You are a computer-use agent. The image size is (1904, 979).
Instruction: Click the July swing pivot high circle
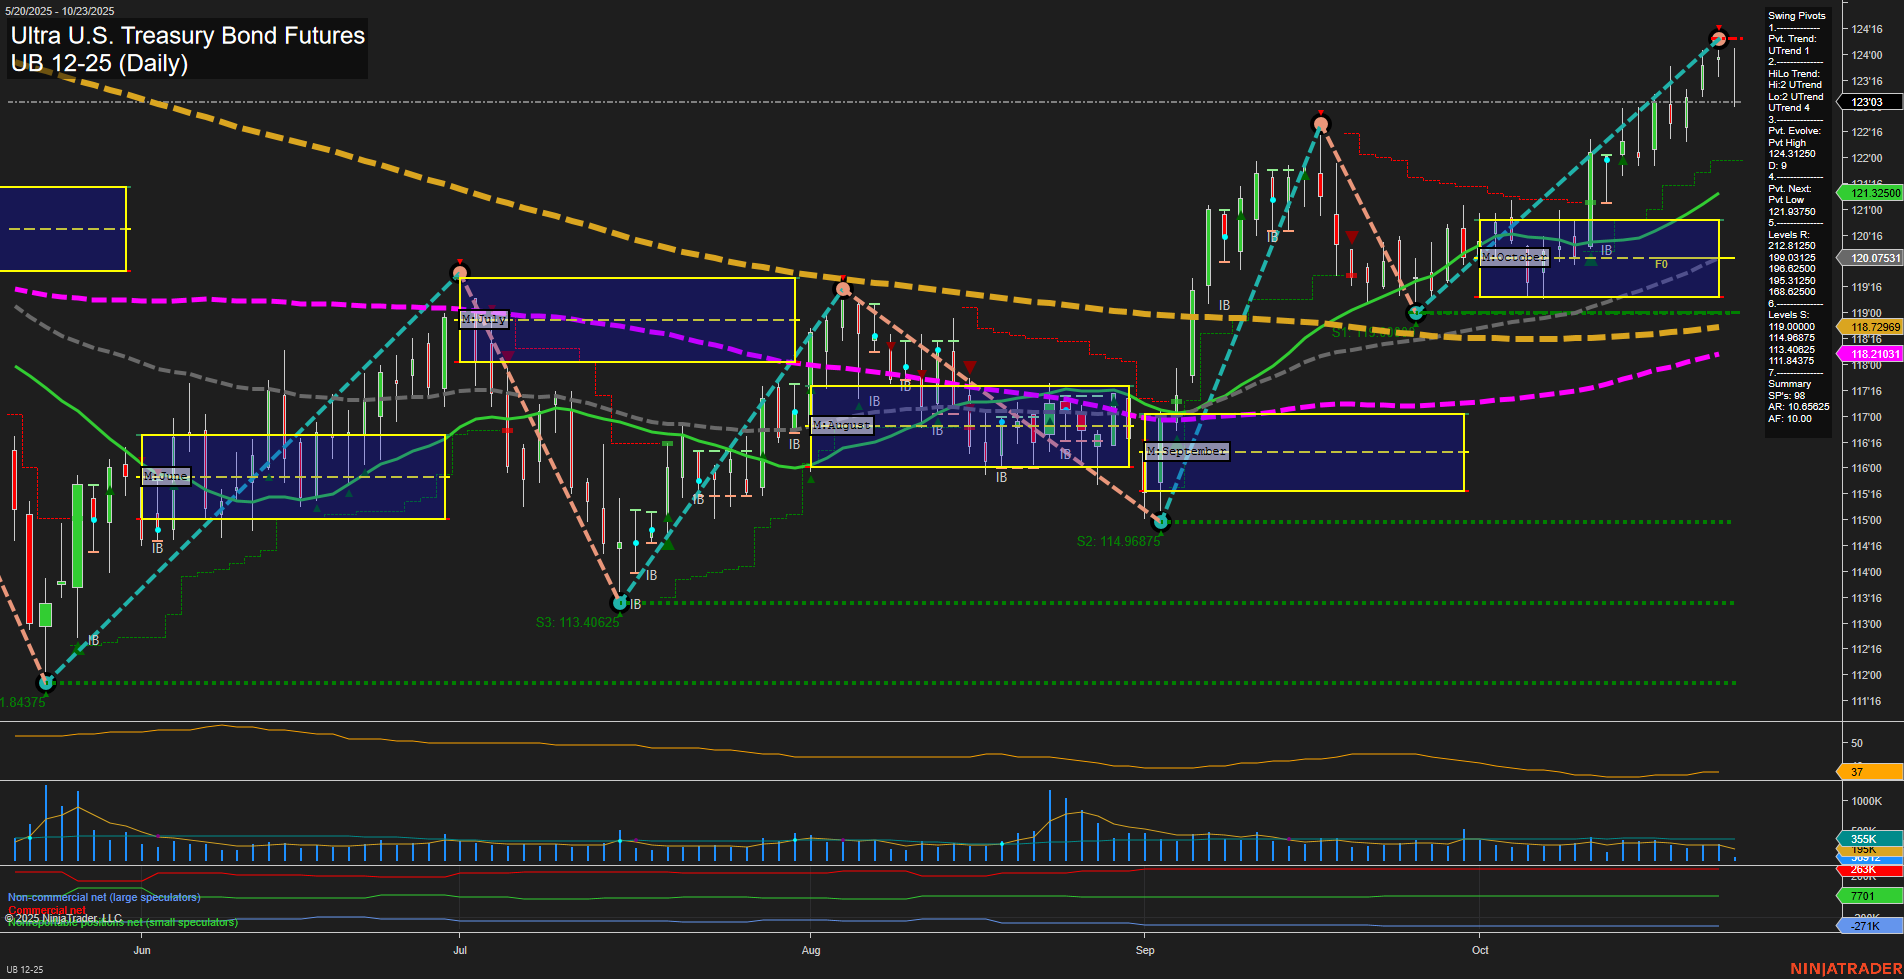[460, 272]
